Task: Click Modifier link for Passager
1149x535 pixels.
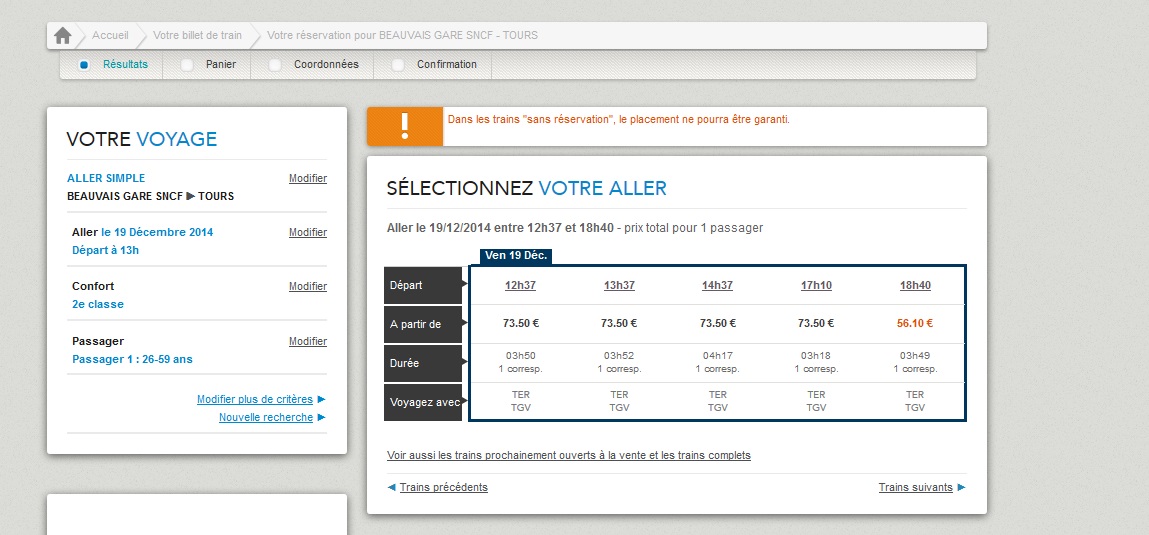Action: coord(308,342)
